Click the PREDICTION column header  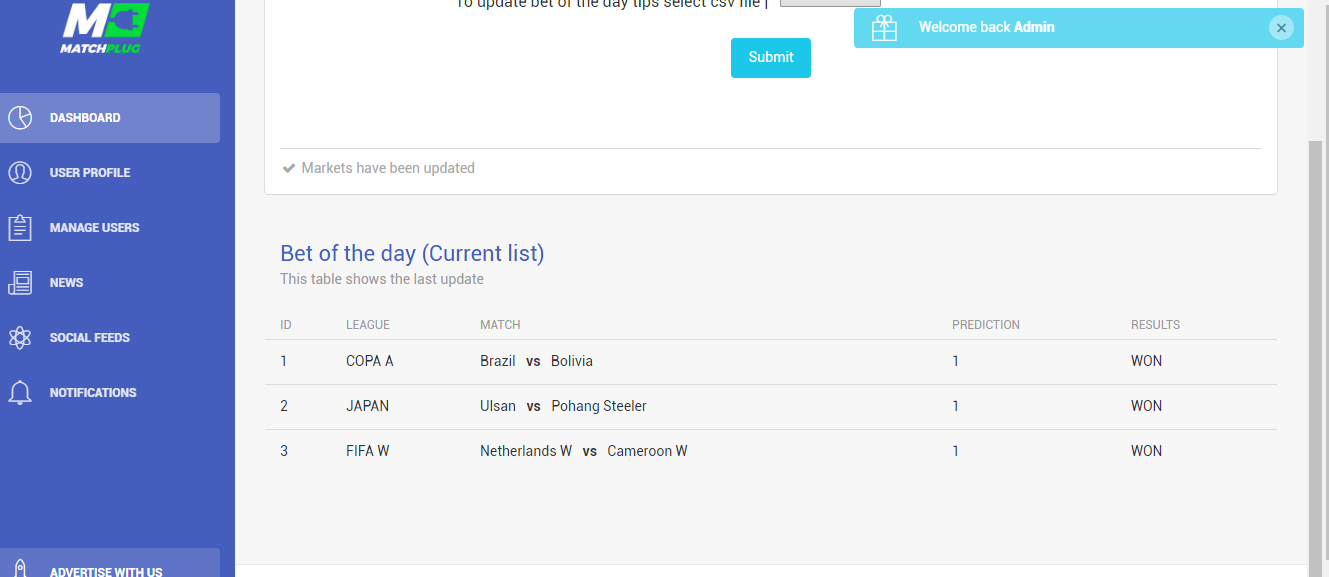[985, 325]
